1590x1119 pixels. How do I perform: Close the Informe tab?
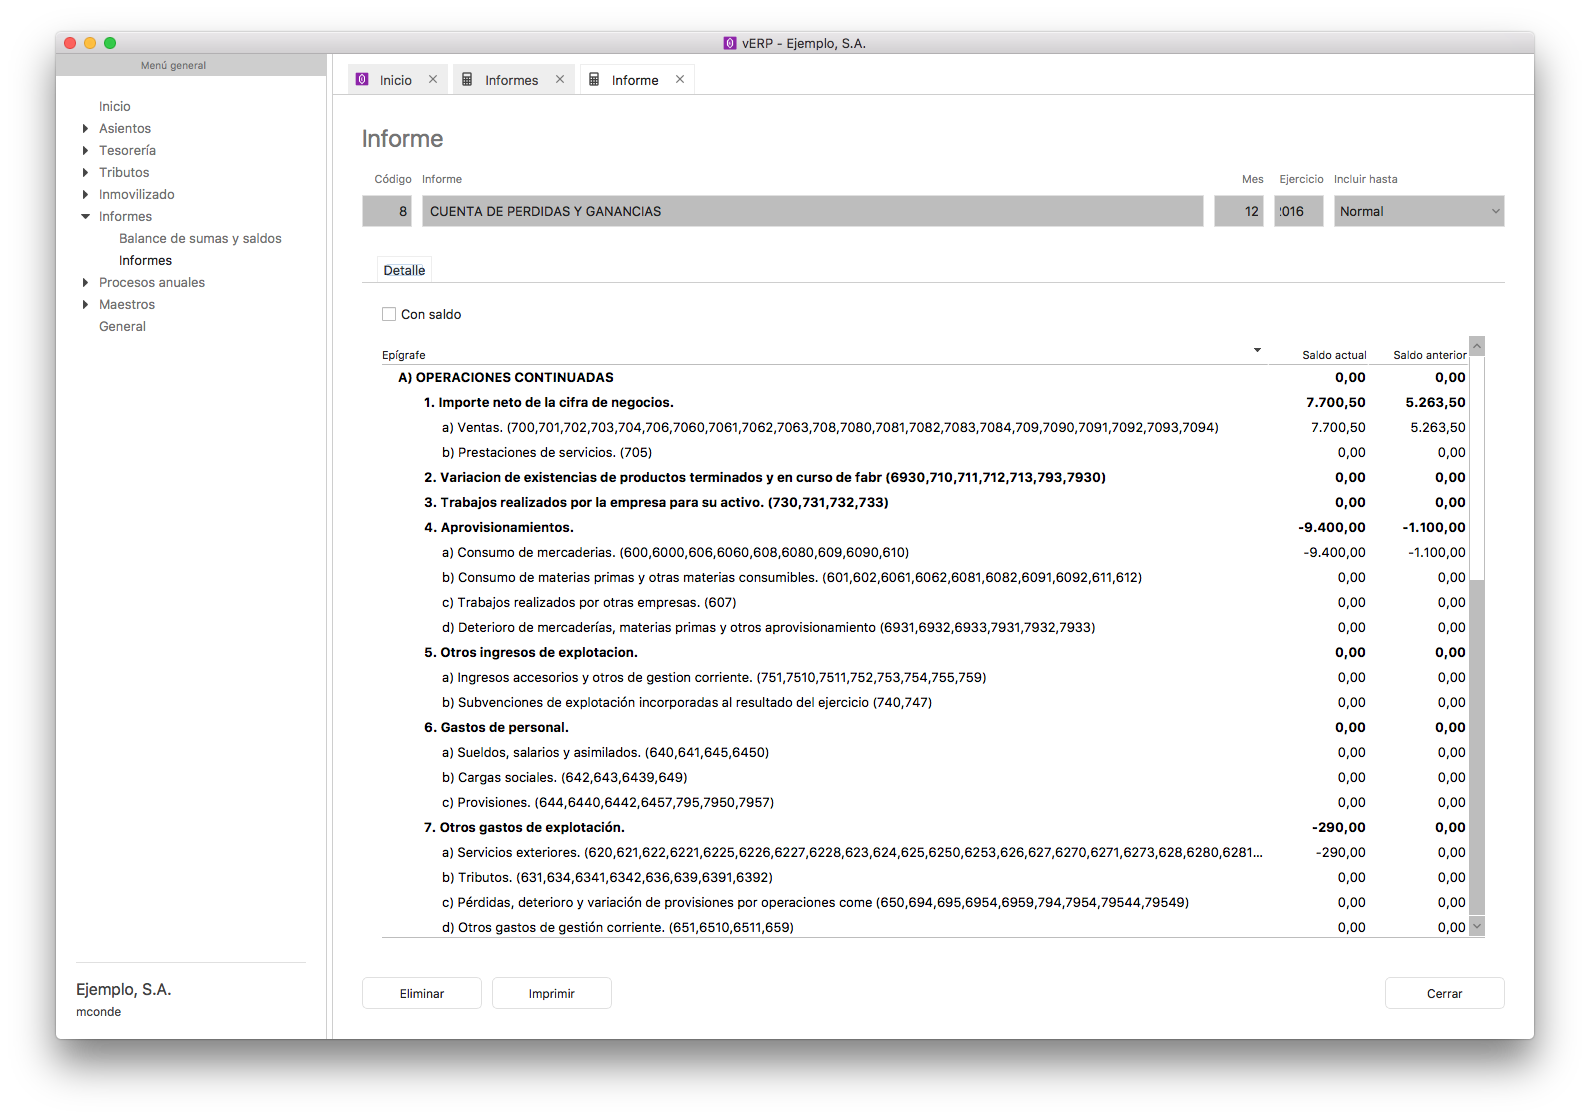pos(680,80)
